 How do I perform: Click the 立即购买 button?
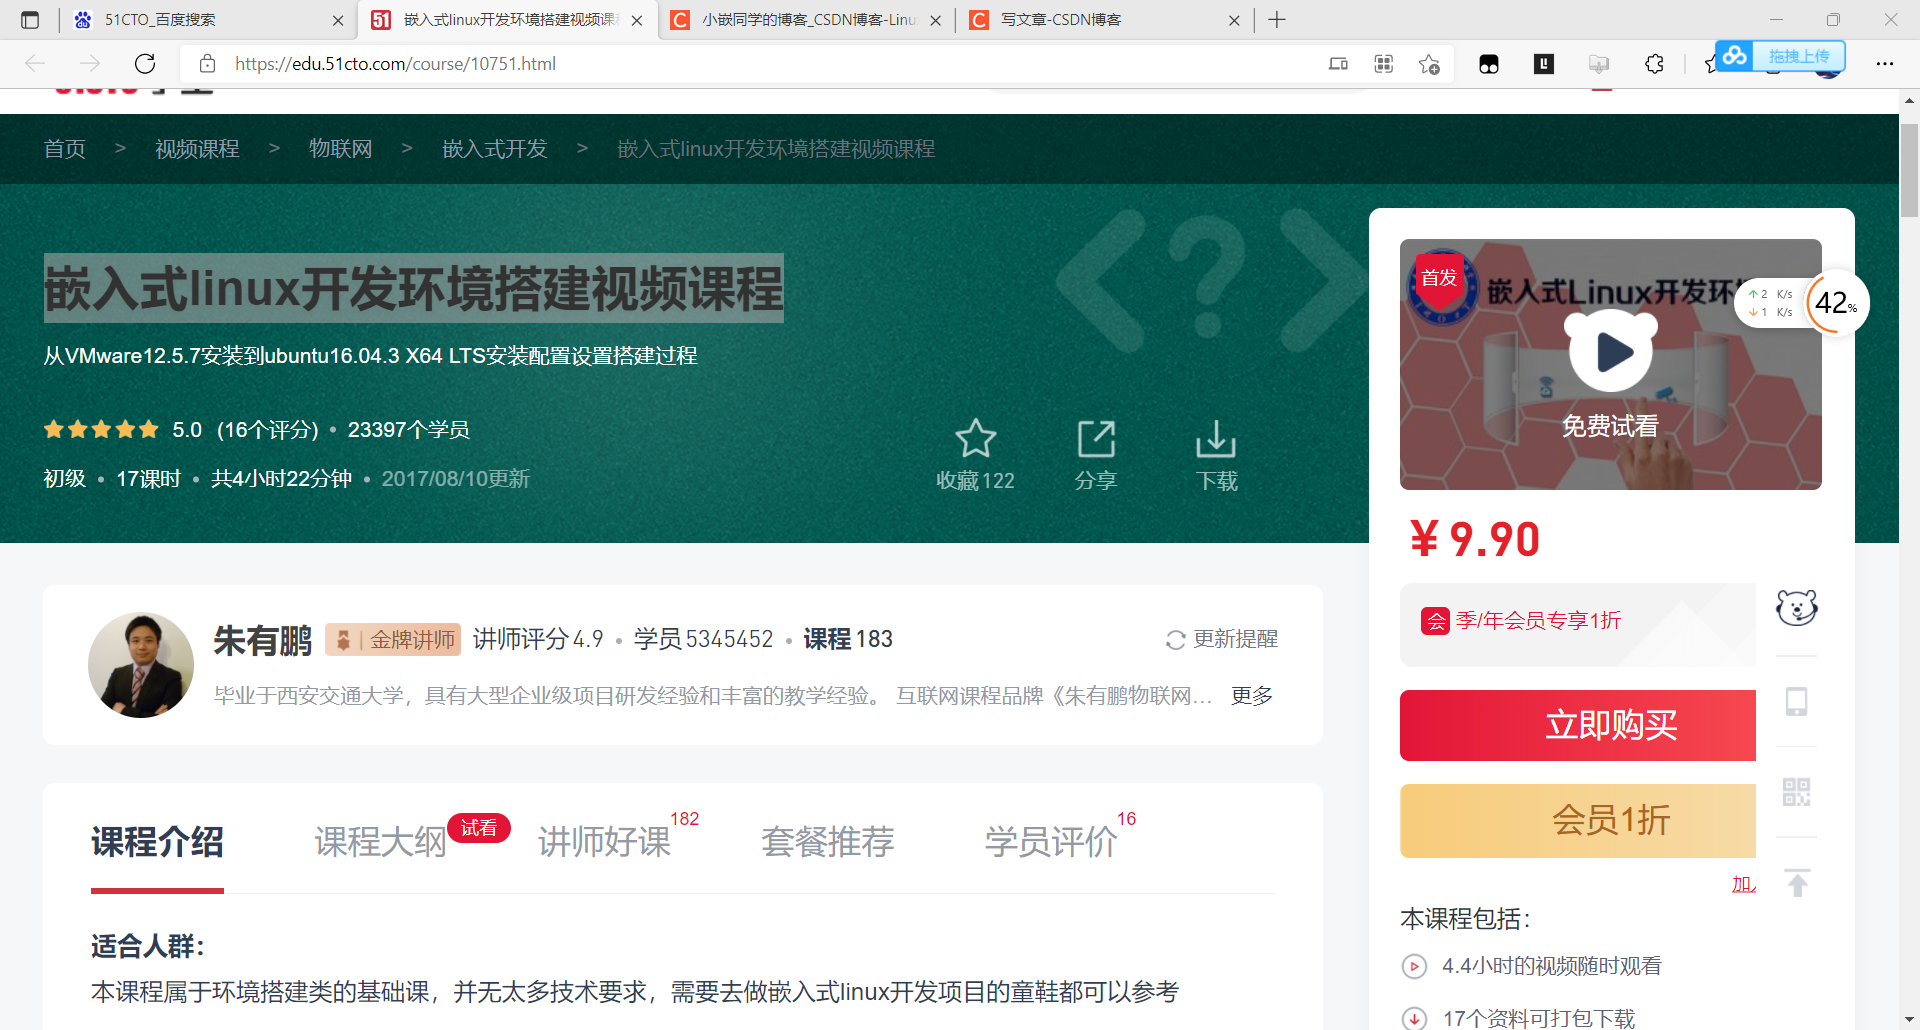point(1578,725)
